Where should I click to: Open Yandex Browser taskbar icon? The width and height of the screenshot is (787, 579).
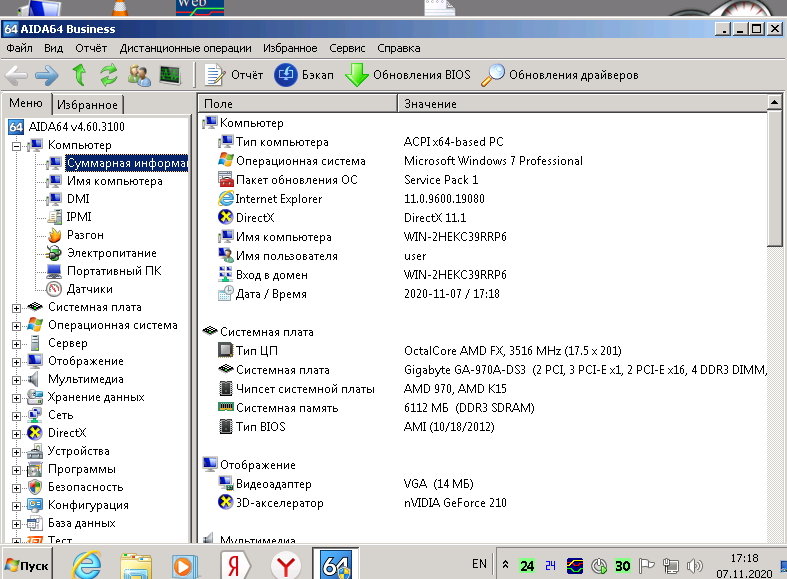point(286,566)
